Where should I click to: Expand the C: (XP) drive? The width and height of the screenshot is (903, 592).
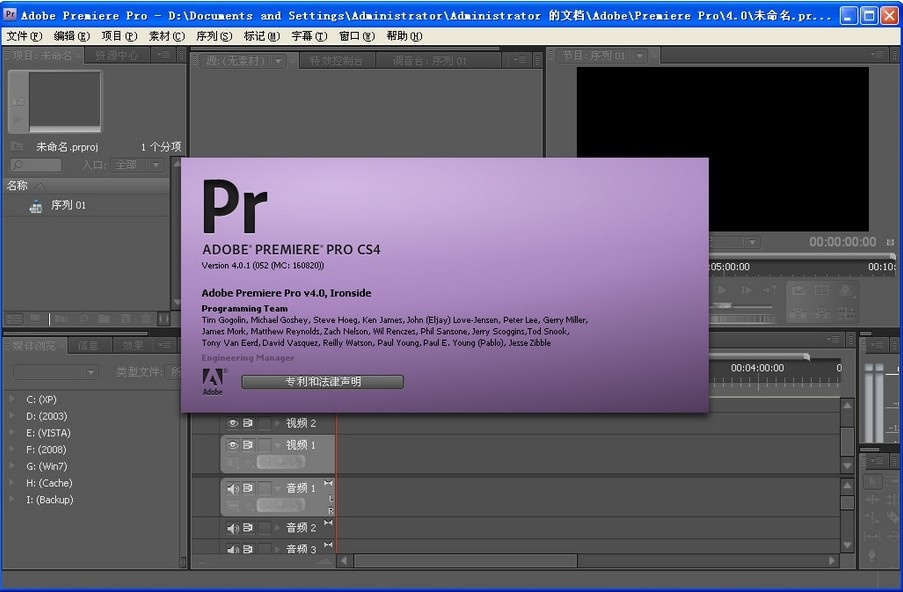[12, 399]
